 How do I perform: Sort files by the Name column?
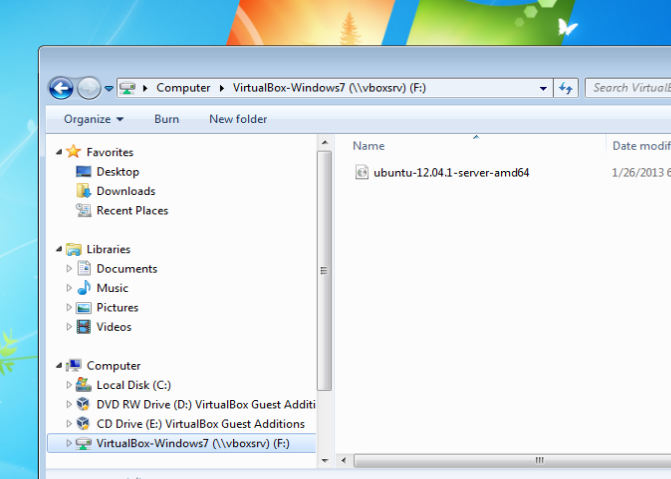pyautogui.click(x=368, y=146)
